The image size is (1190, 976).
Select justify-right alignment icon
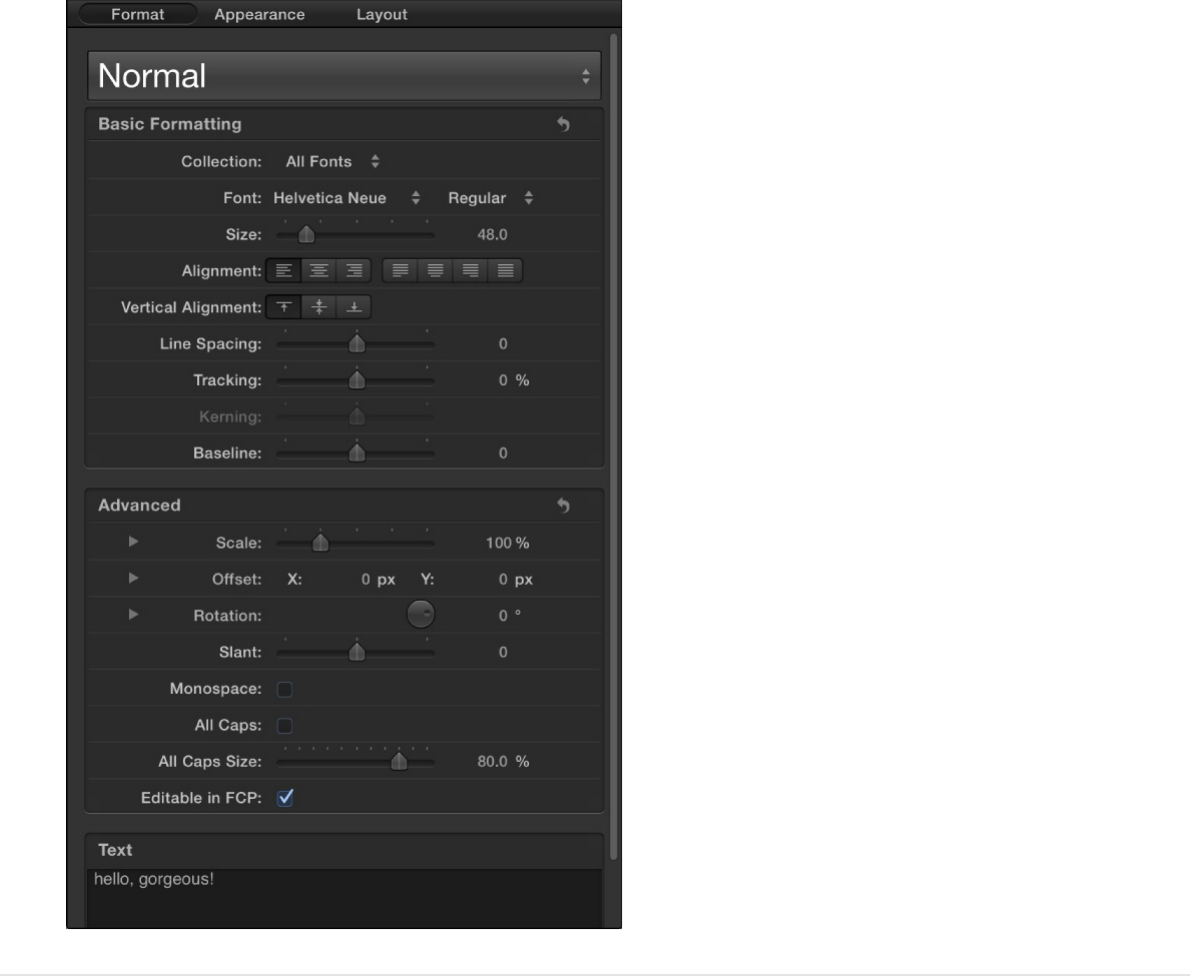(470, 270)
